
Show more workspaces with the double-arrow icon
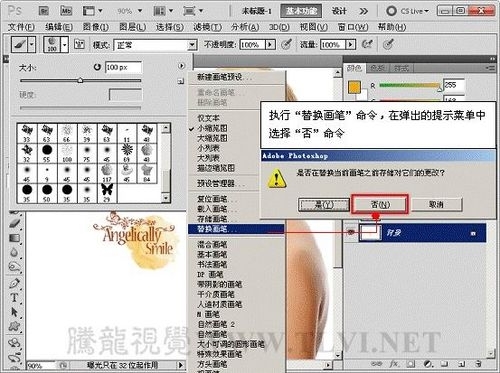[363, 11]
